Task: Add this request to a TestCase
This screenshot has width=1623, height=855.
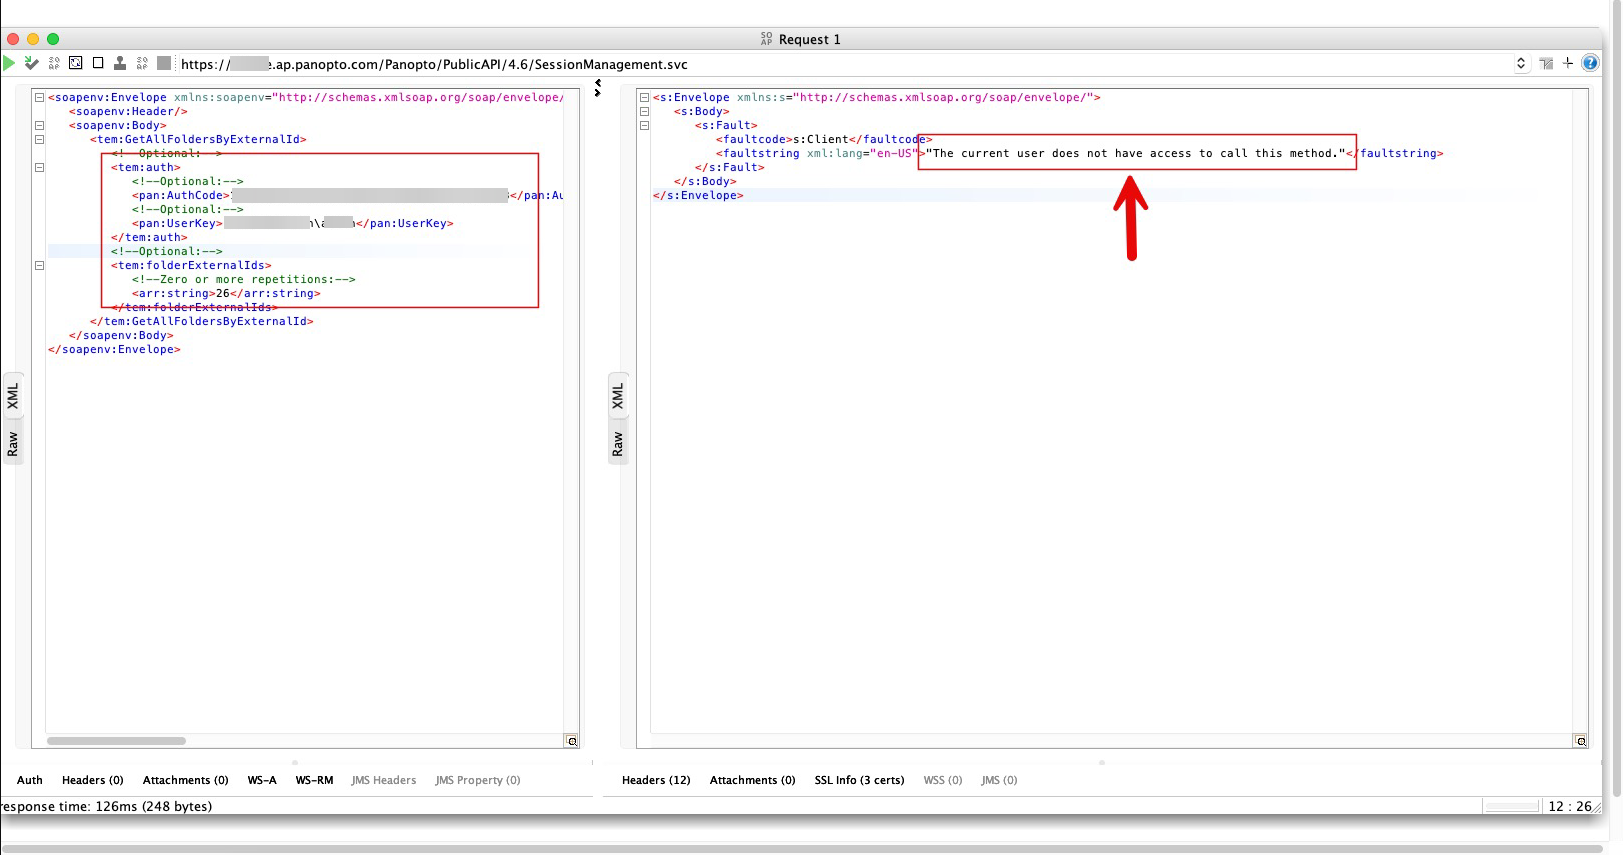Action: point(31,63)
